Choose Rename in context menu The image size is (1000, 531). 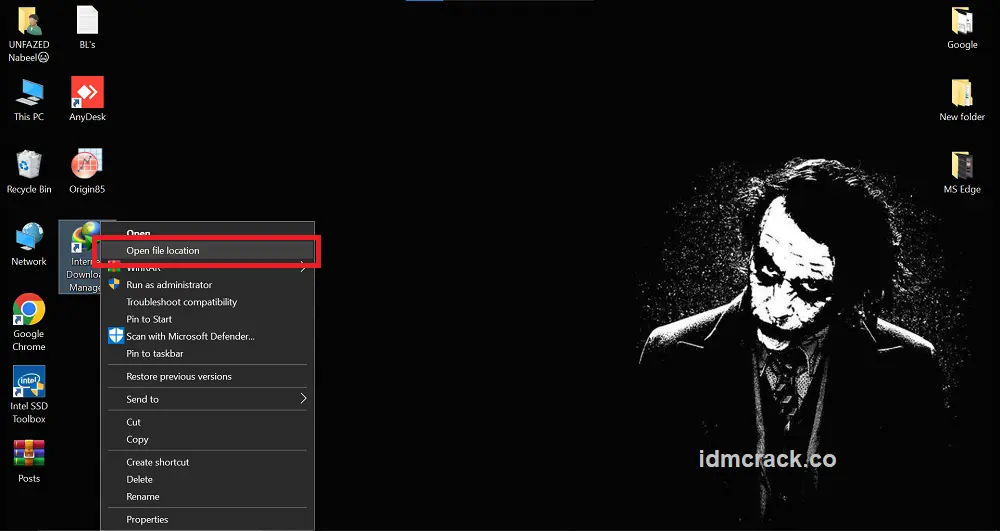pos(207,497)
